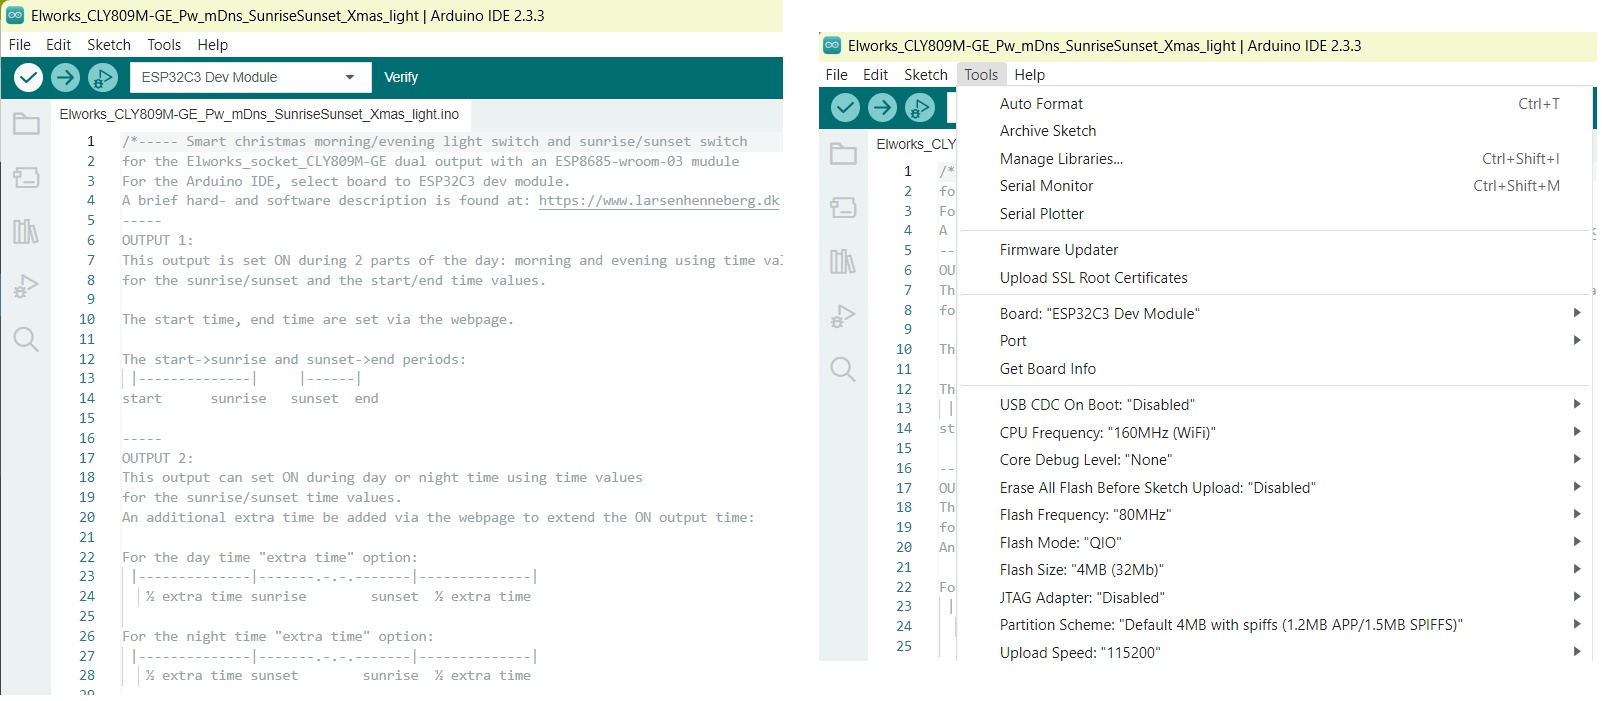Screen dimensions: 1602x701
Task: Expand Core Debug Level "None" submenu
Action: [1274, 460]
